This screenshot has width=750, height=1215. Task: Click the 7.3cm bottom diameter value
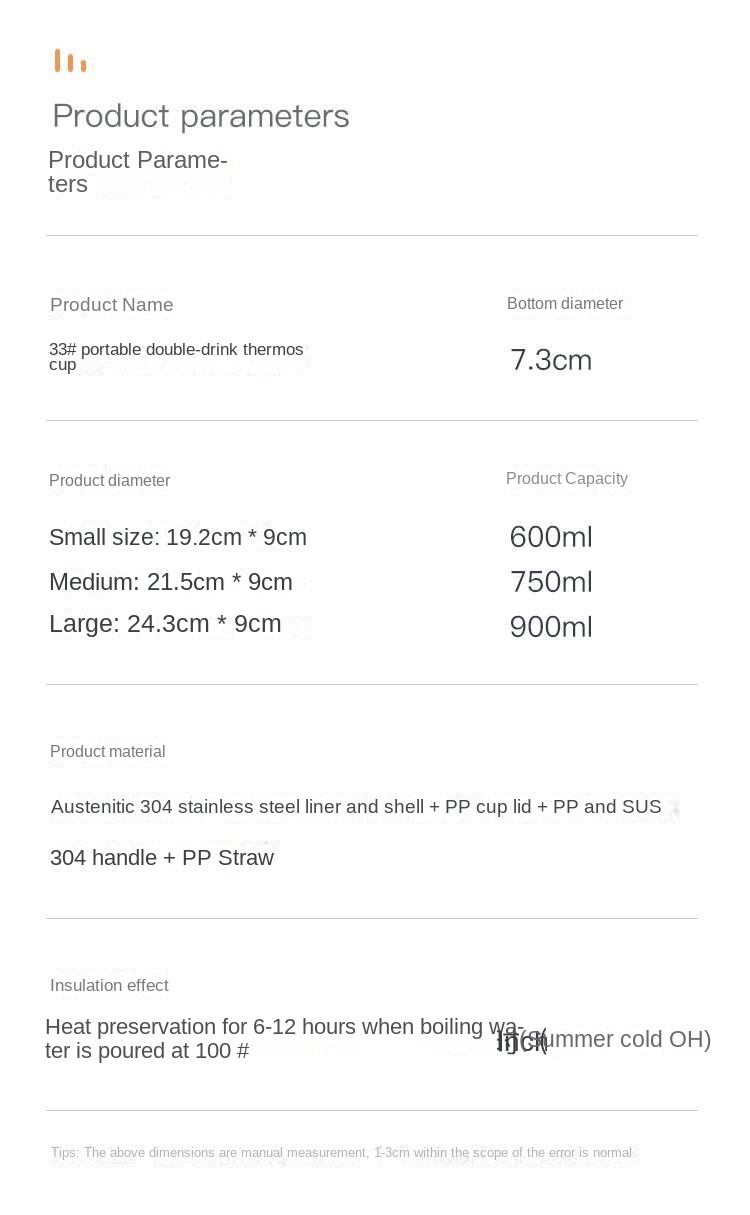tap(551, 360)
